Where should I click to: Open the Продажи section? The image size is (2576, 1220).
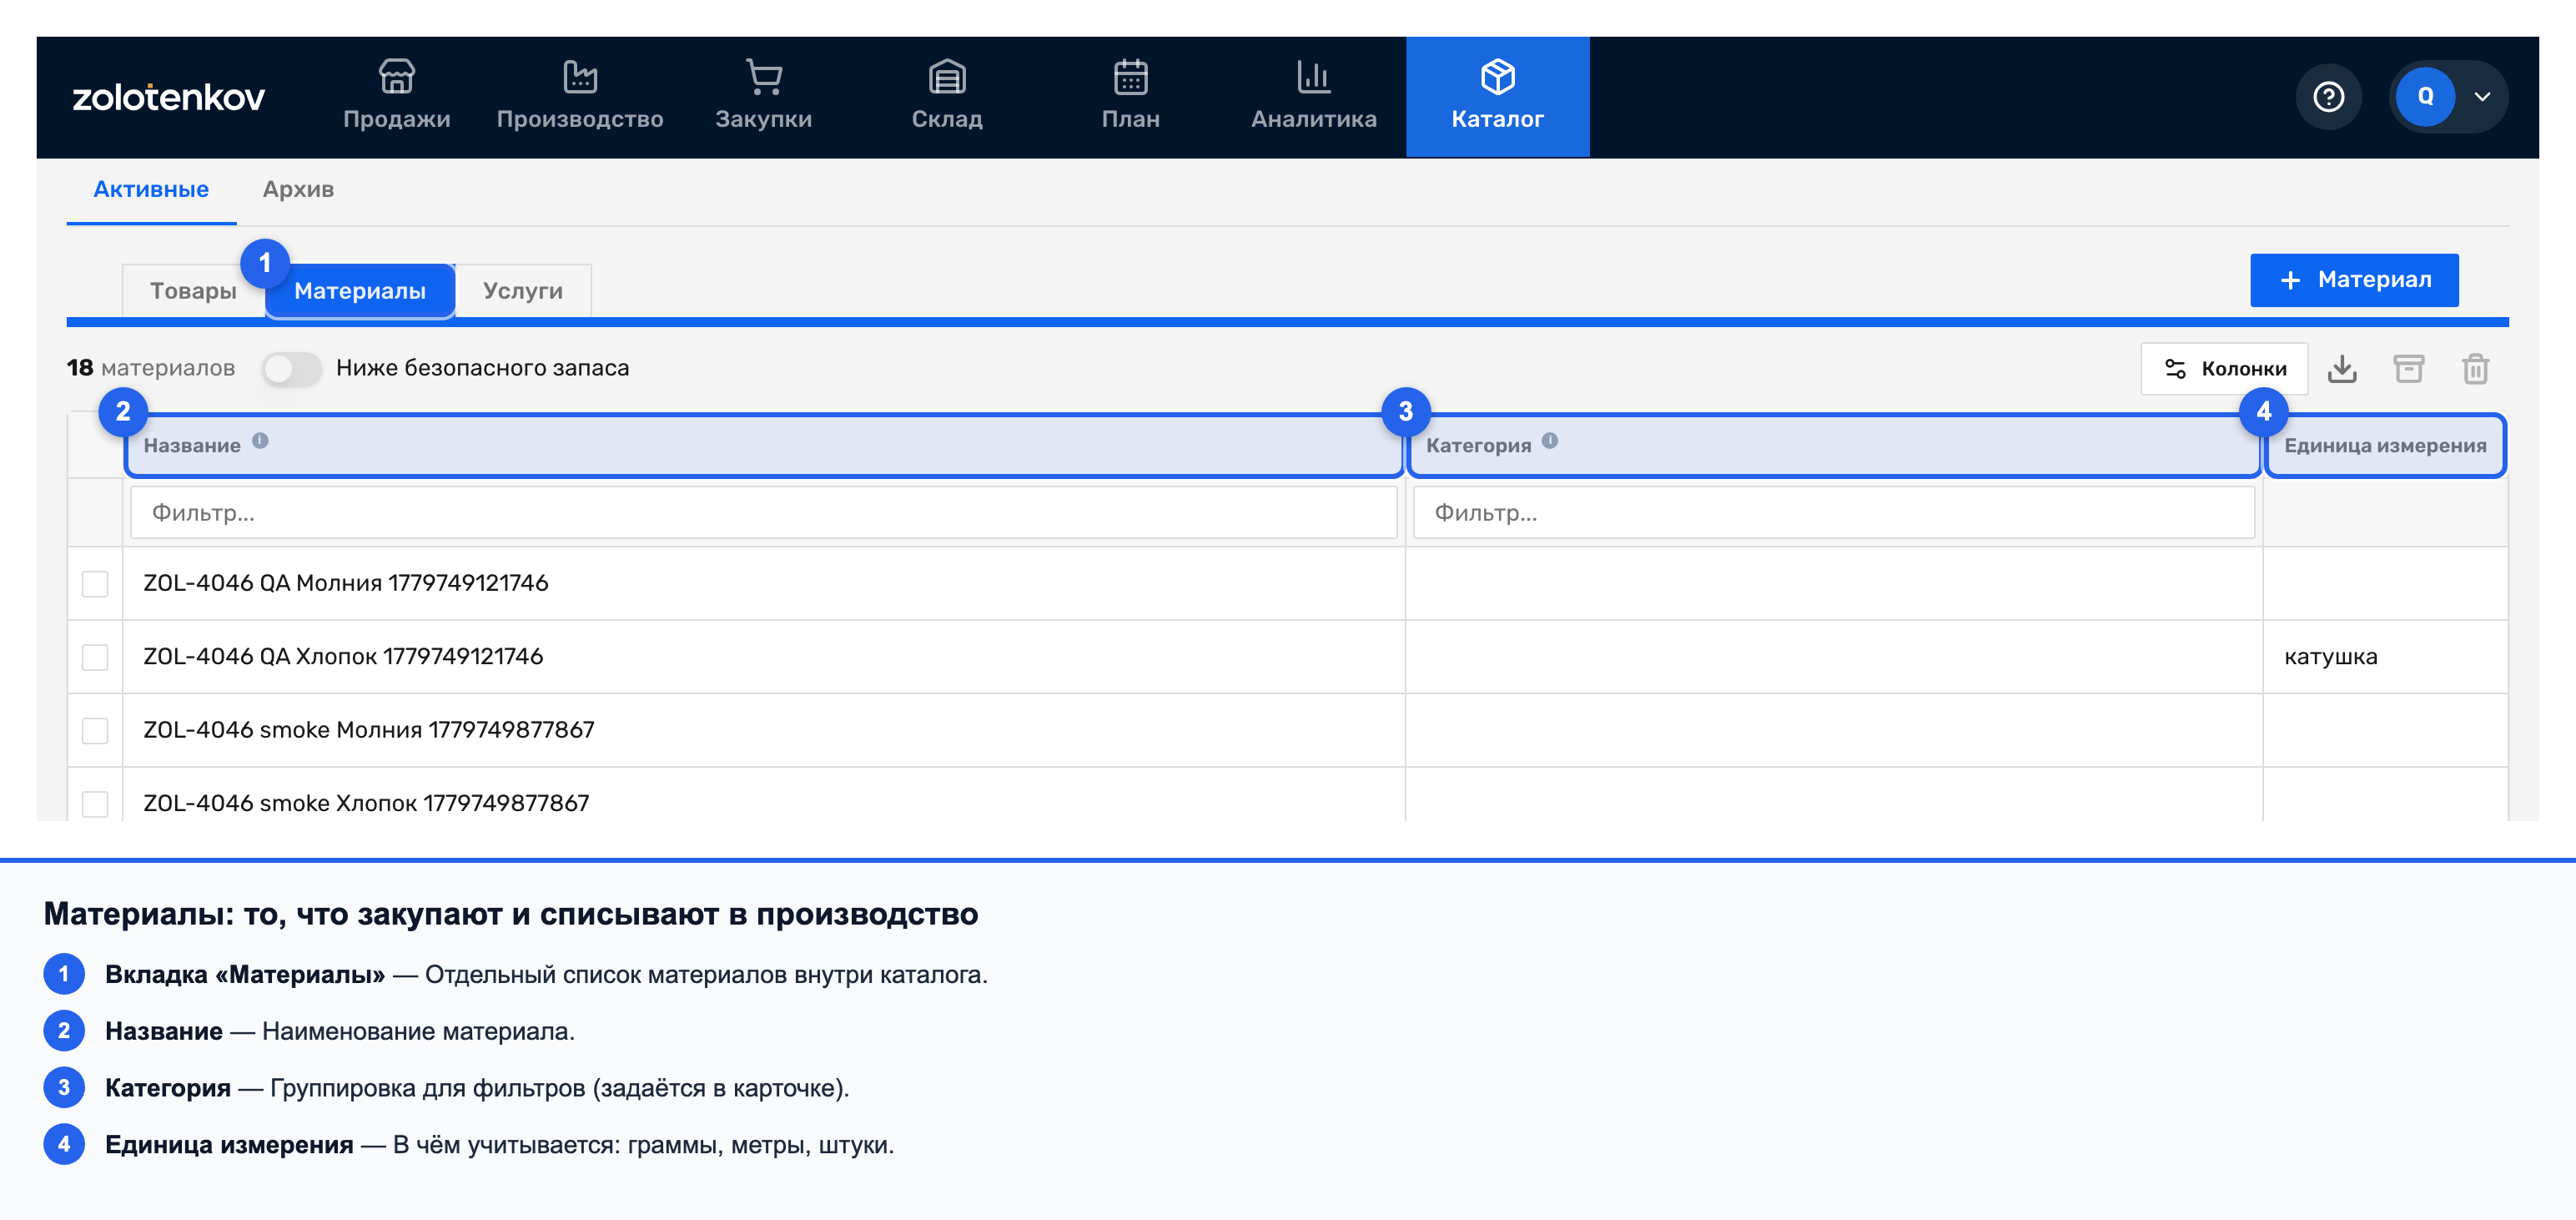[396, 96]
